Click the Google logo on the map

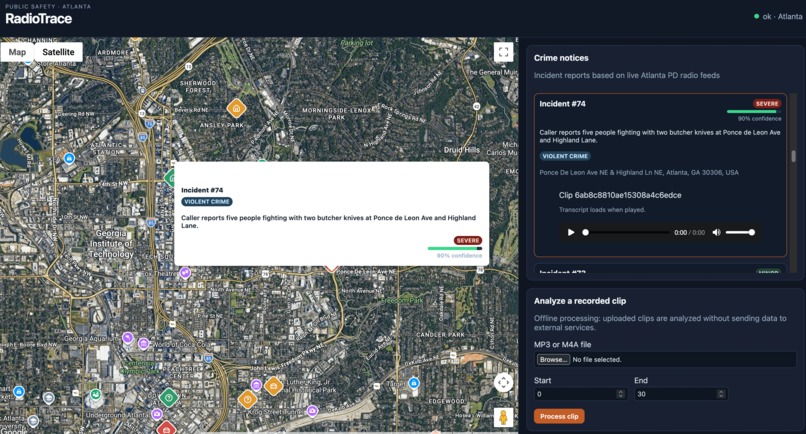[x=14, y=431]
